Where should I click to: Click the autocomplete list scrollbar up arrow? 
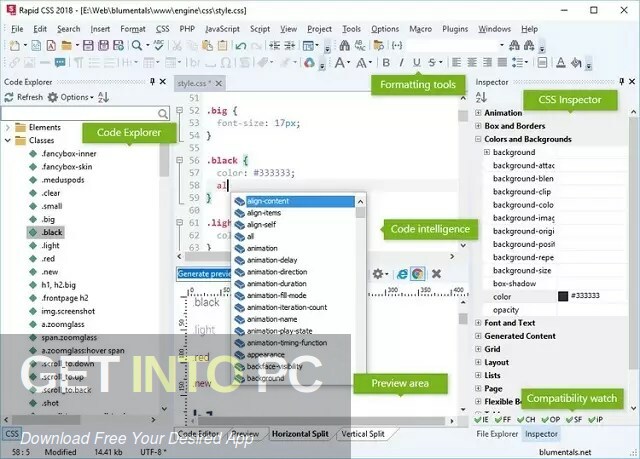(360, 202)
